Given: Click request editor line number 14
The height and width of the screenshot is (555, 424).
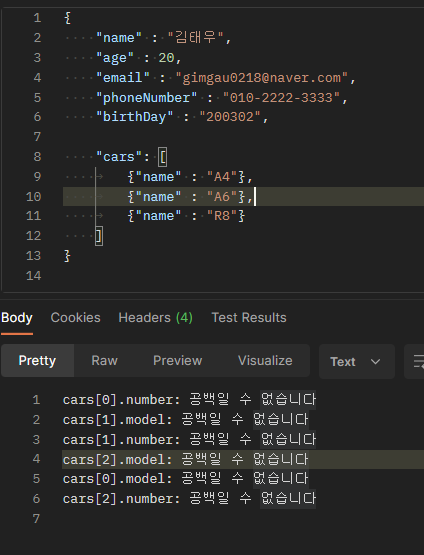Looking at the screenshot, I should [x=34, y=275].
